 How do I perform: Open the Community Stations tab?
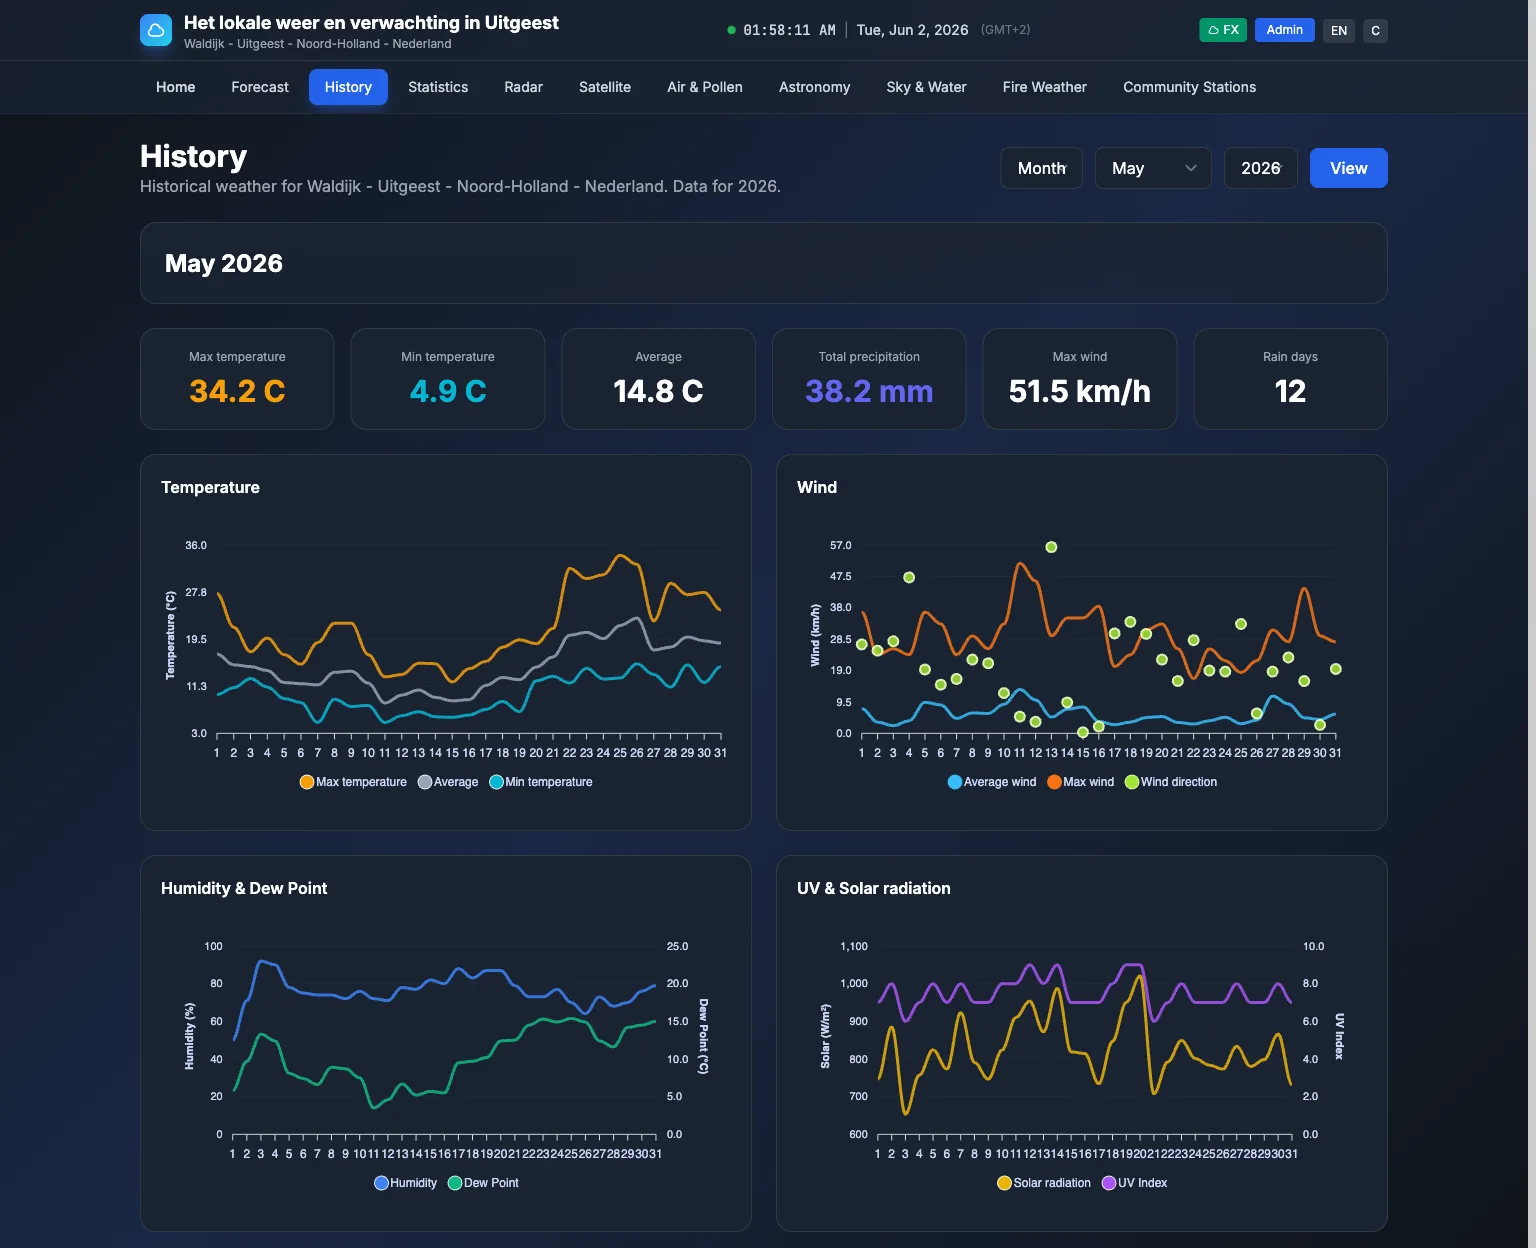click(1190, 87)
